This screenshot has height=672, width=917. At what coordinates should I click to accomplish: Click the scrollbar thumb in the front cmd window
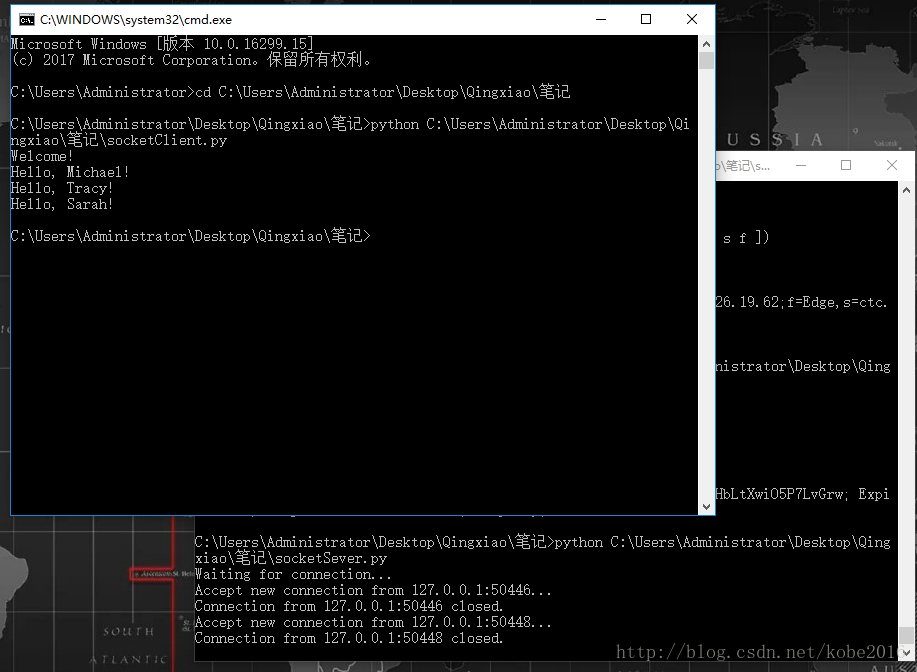click(x=706, y=60)
